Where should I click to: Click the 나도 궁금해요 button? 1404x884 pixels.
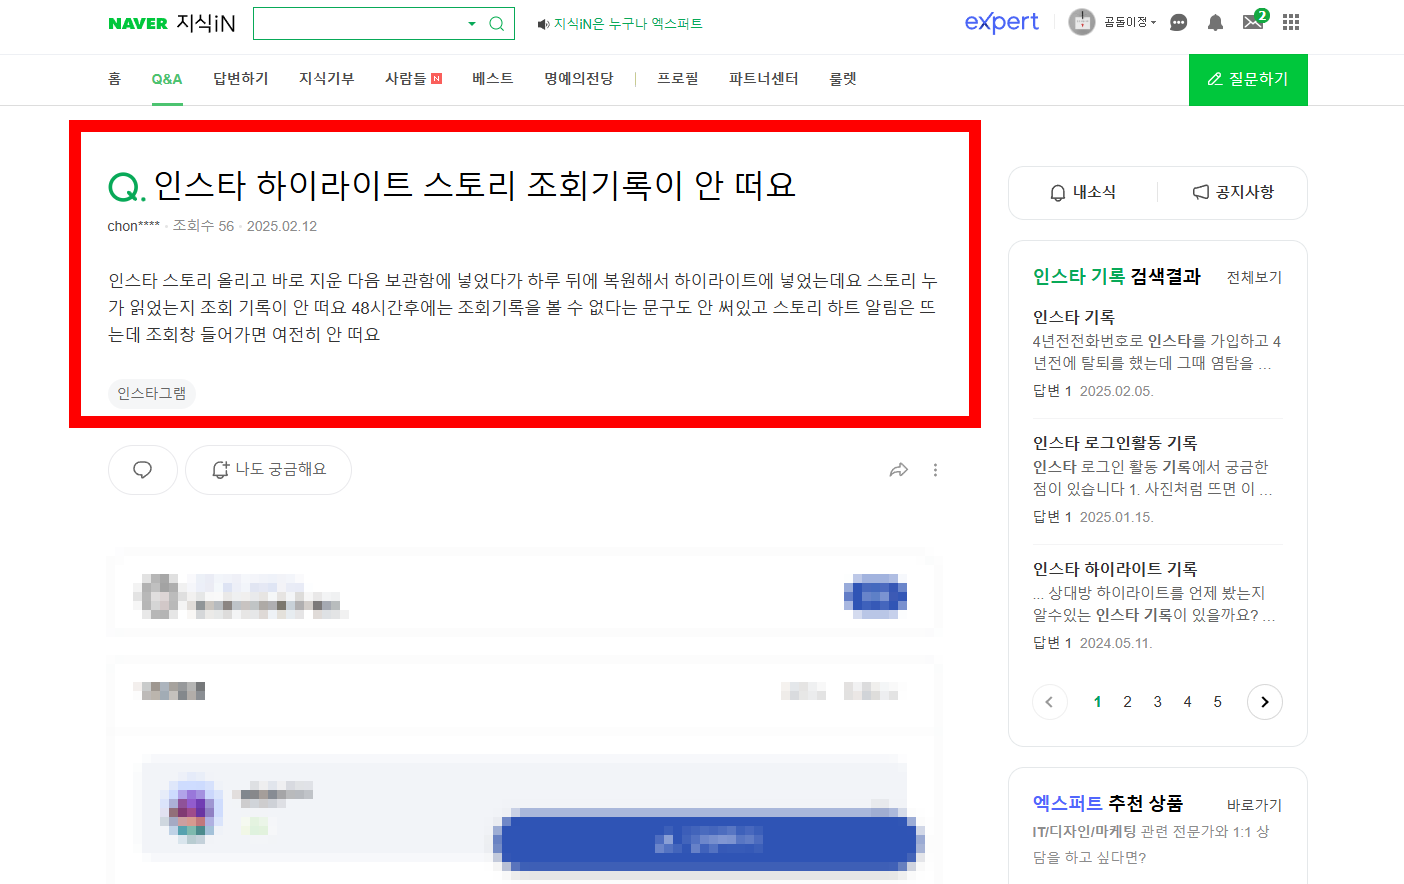268,470
